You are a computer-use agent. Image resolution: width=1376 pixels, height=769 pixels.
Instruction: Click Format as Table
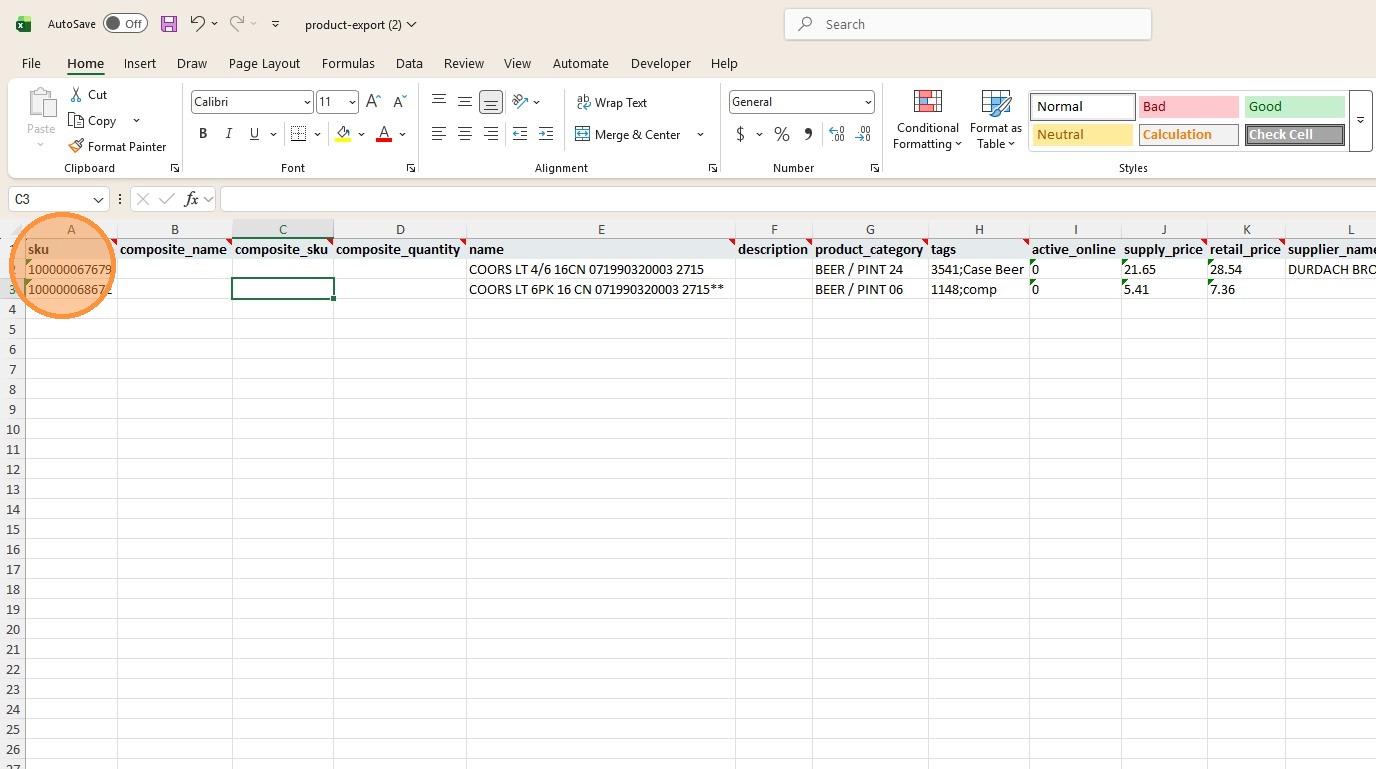click(x=996, y=120)
